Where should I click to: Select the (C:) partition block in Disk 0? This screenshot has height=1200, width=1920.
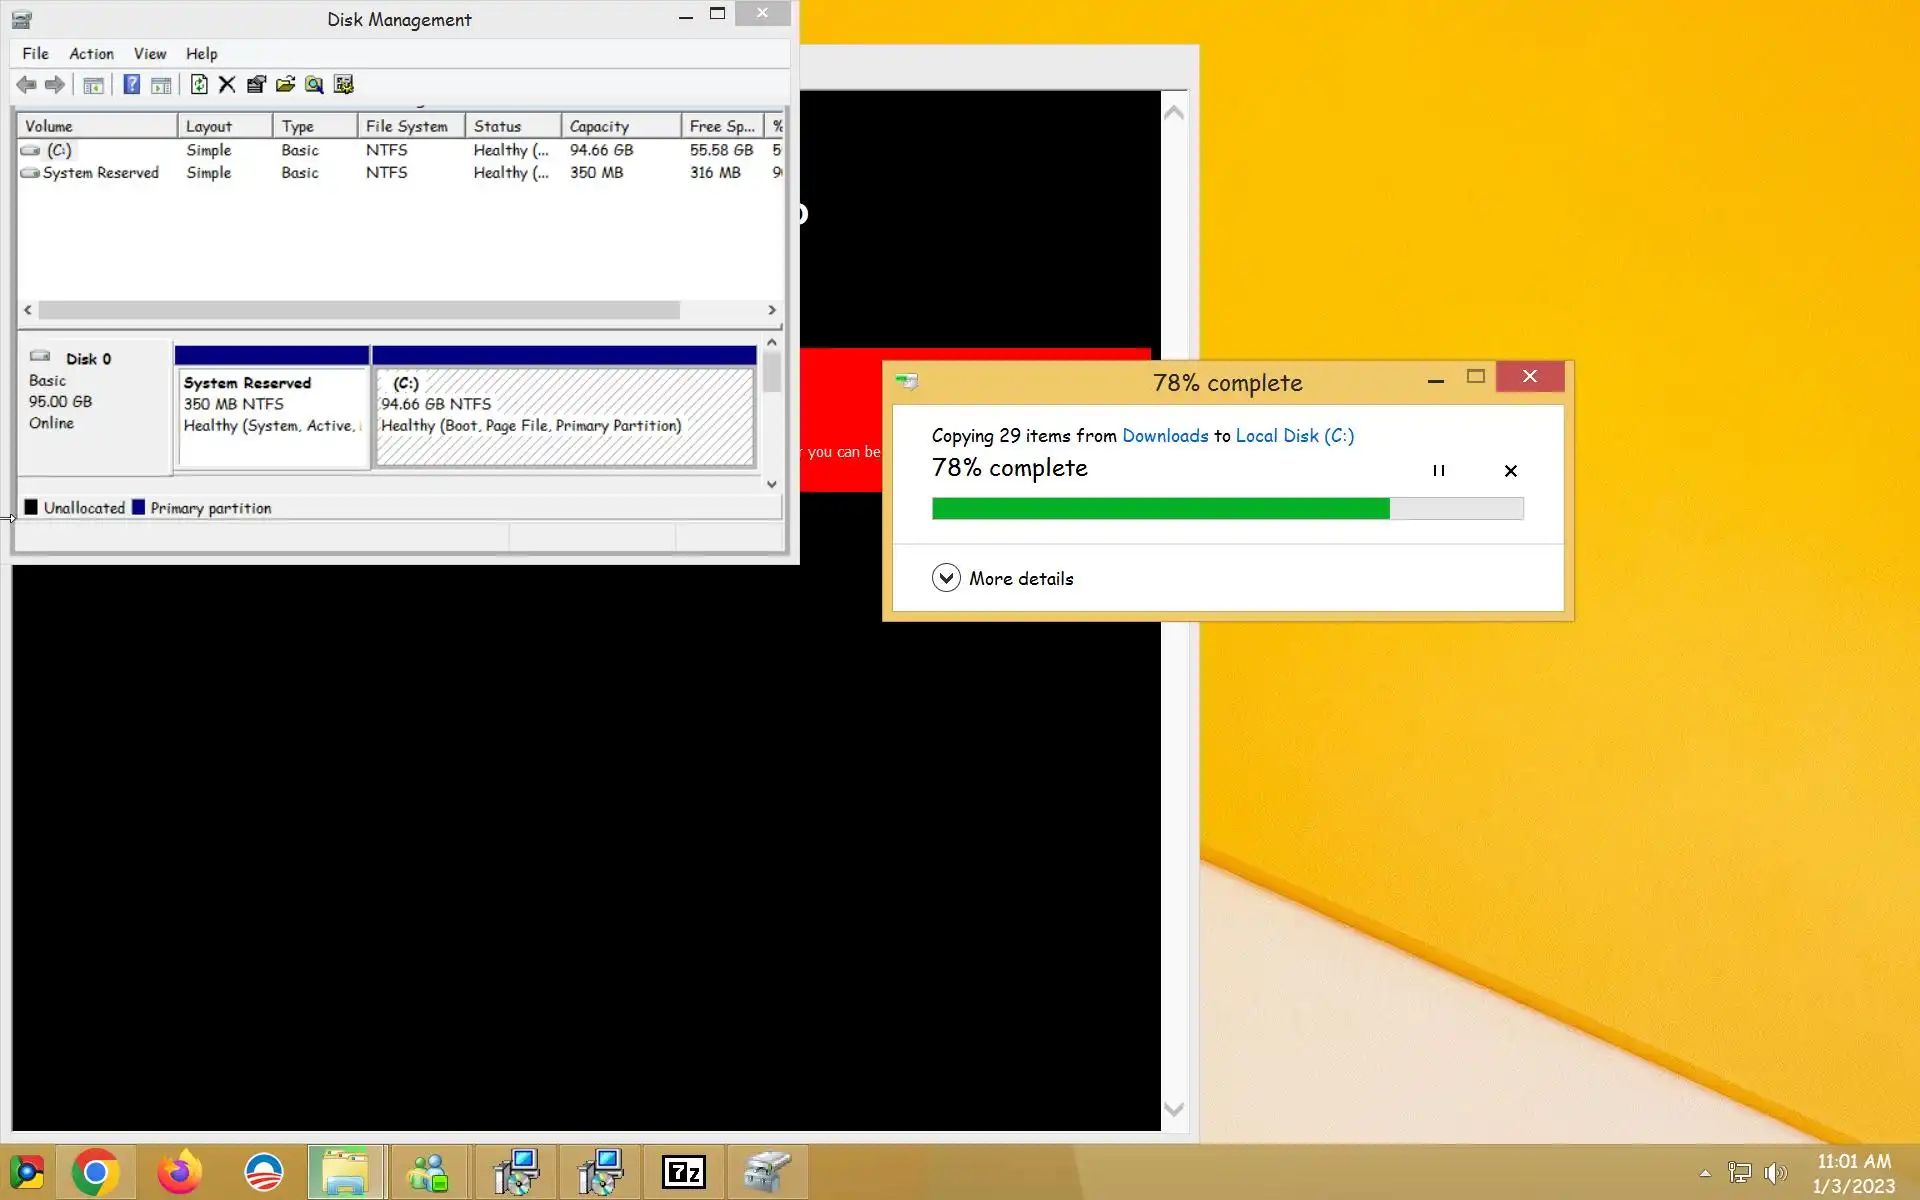tap(564, 415)
